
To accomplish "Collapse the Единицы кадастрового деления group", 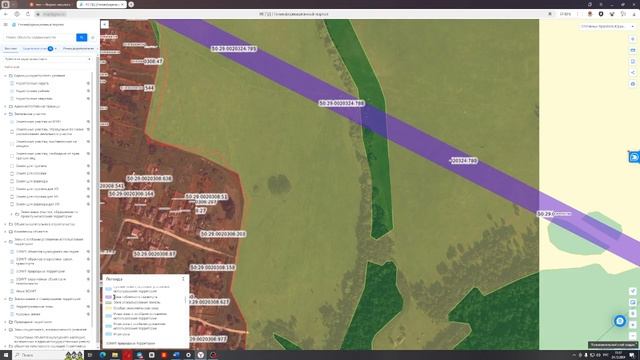I will pos(5,76).
